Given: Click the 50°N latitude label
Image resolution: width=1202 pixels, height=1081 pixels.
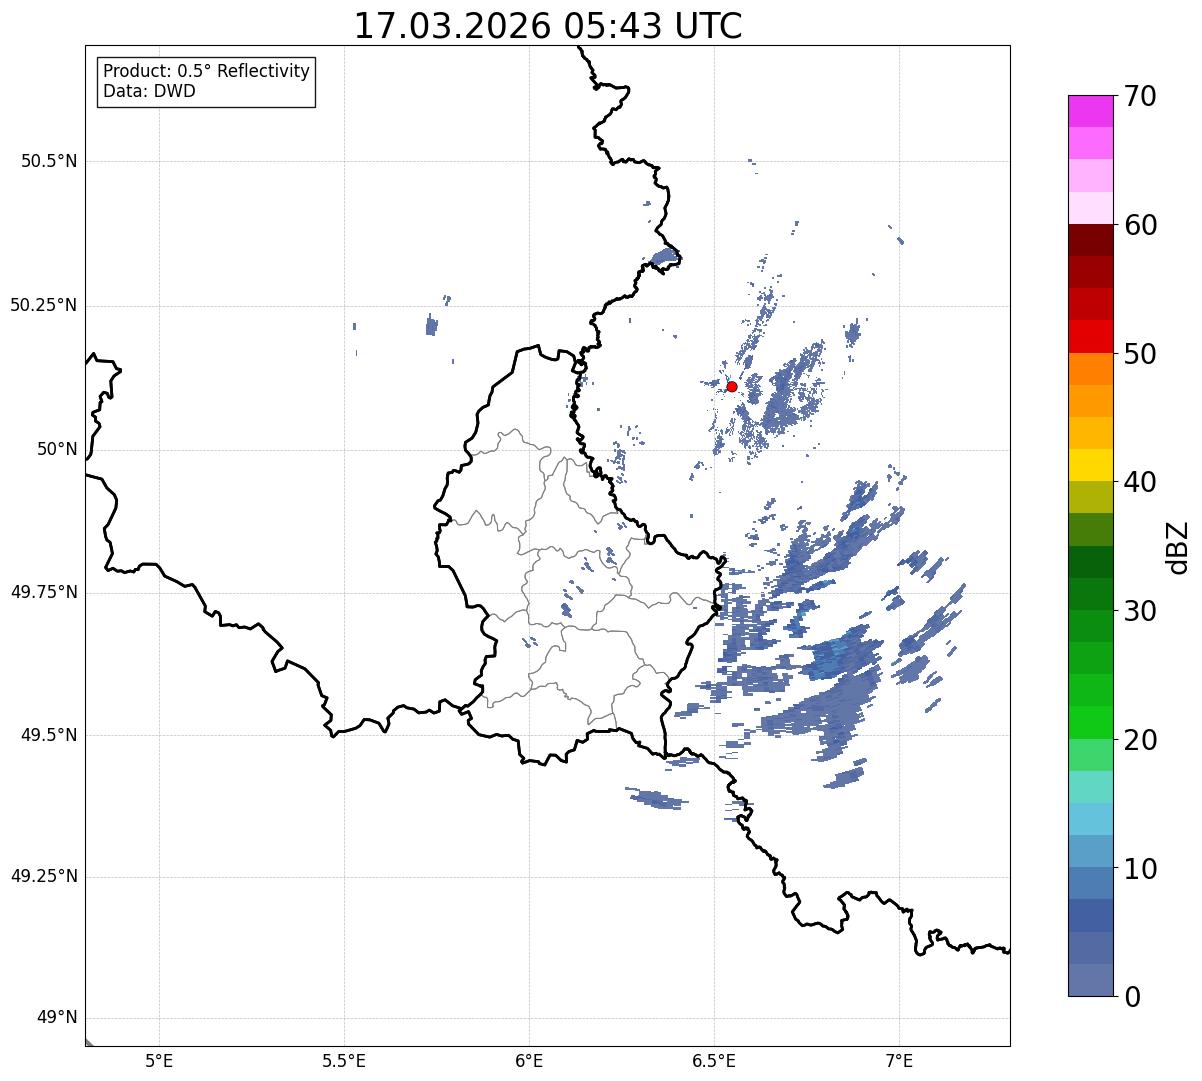Looking at the screenshot, I should pyautogui.click(x=57, y=449).
